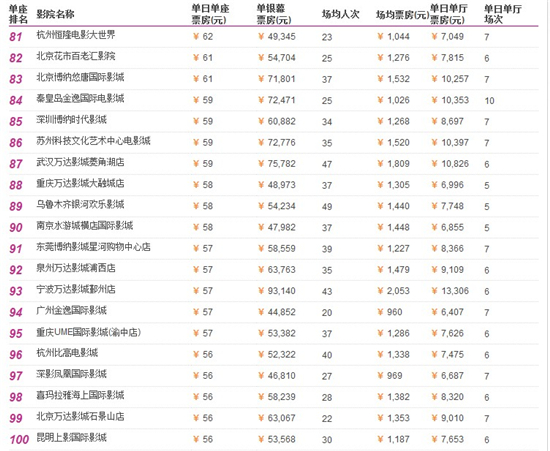Open 苏州科技文化艺术中心电影城 link

click(93, 141)
